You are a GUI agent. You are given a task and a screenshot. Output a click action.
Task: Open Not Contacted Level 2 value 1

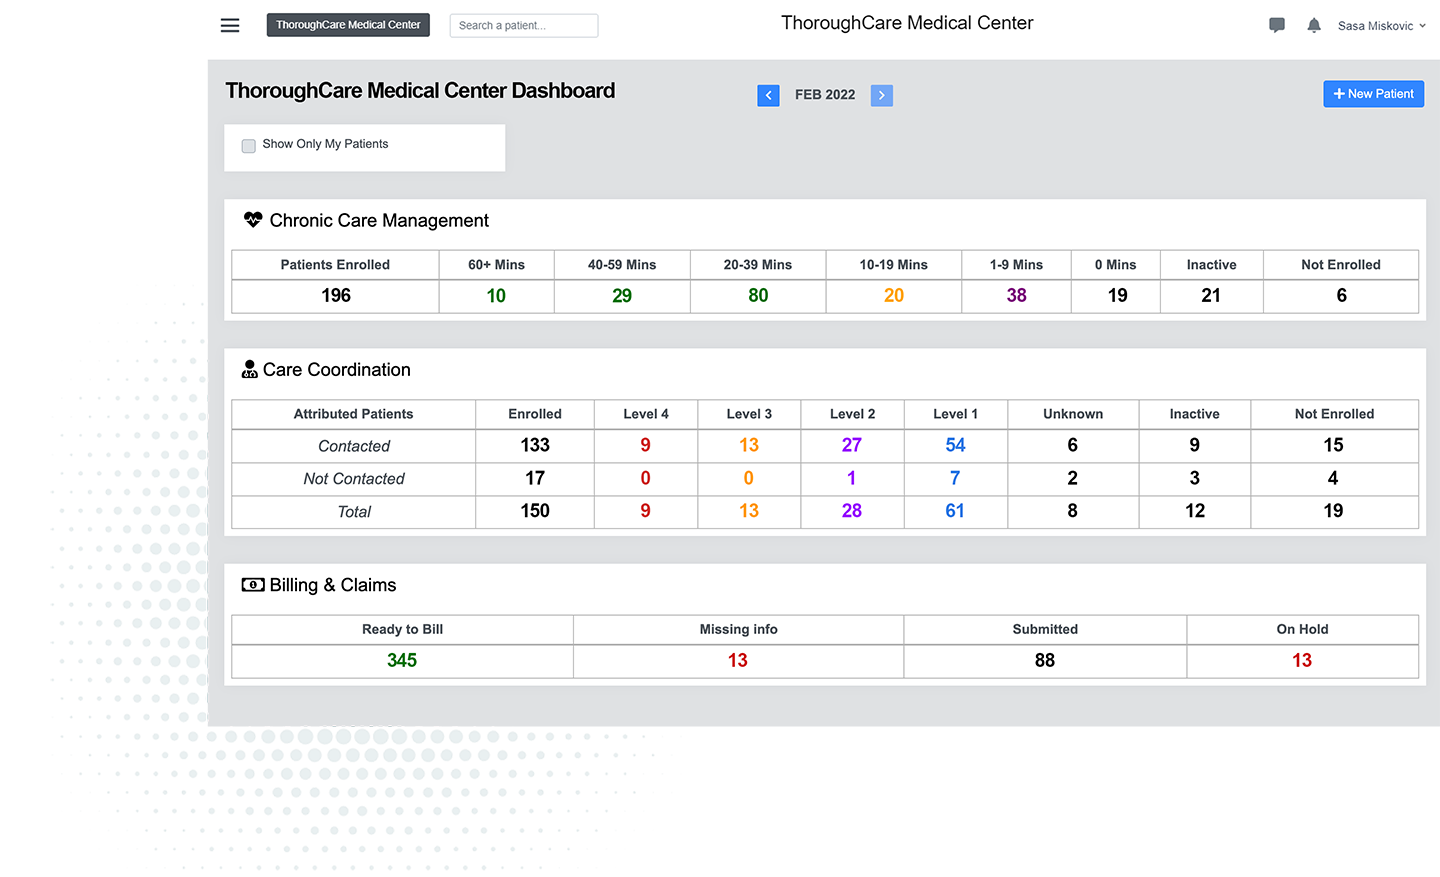[x=851, y=478]
